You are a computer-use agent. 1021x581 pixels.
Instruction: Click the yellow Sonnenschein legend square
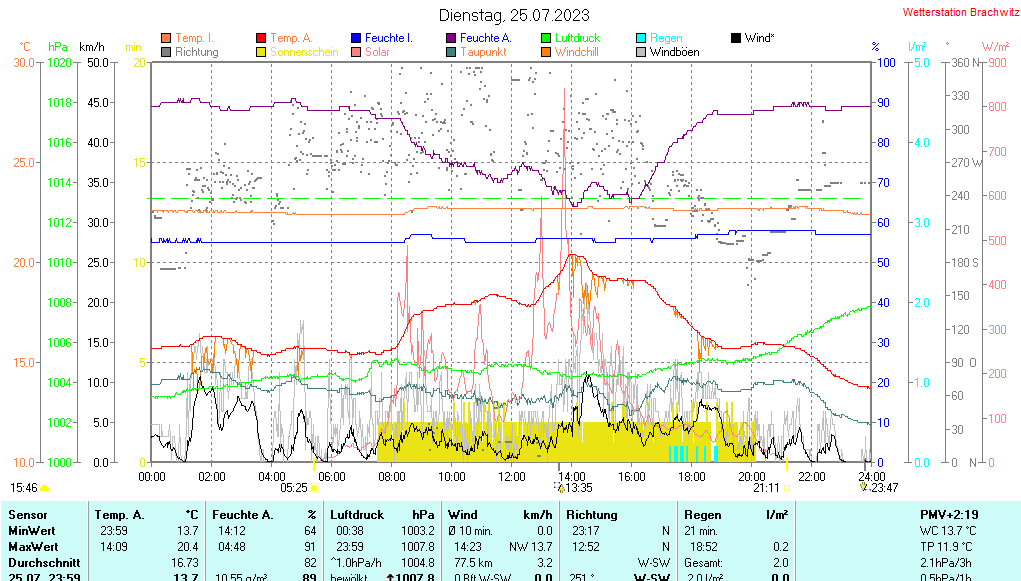pyautogui.click(x=261, y=52)
